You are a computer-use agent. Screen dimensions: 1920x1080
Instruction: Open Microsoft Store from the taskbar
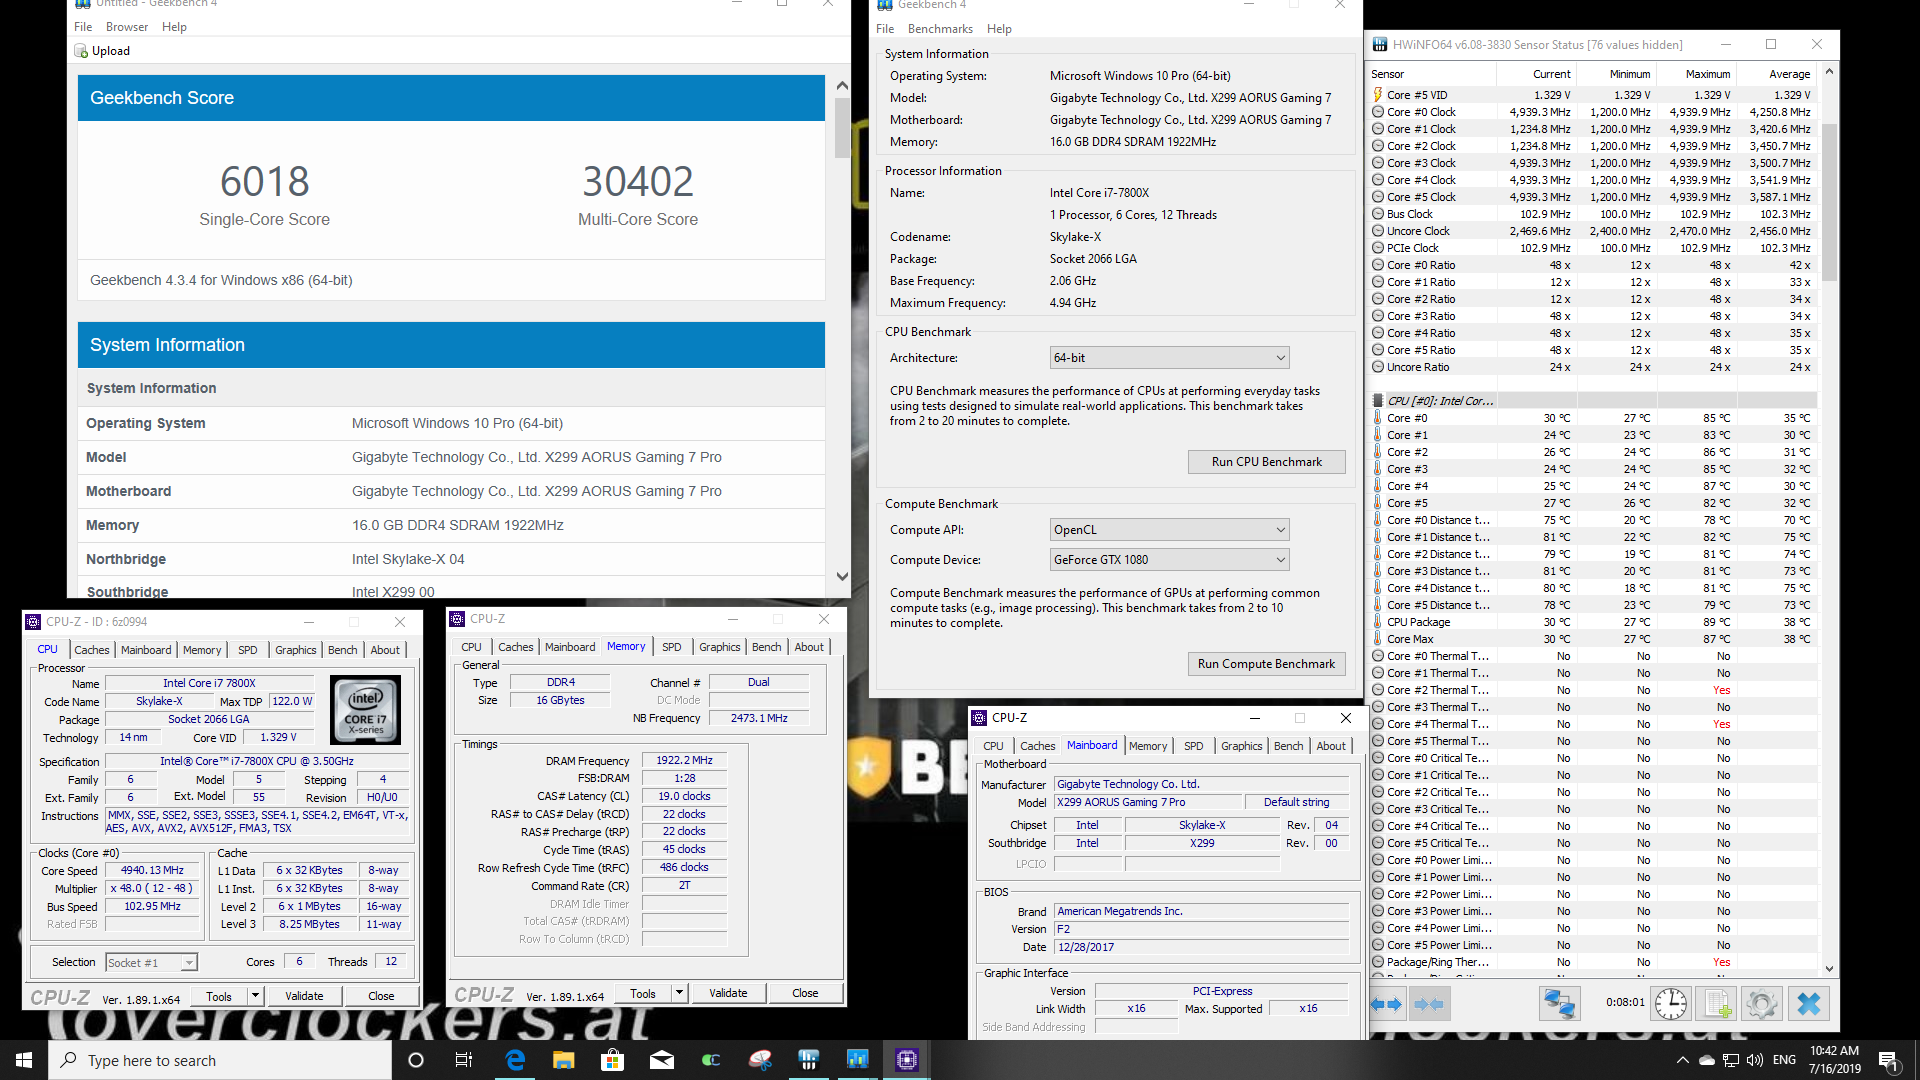(x=613, y=1060)
